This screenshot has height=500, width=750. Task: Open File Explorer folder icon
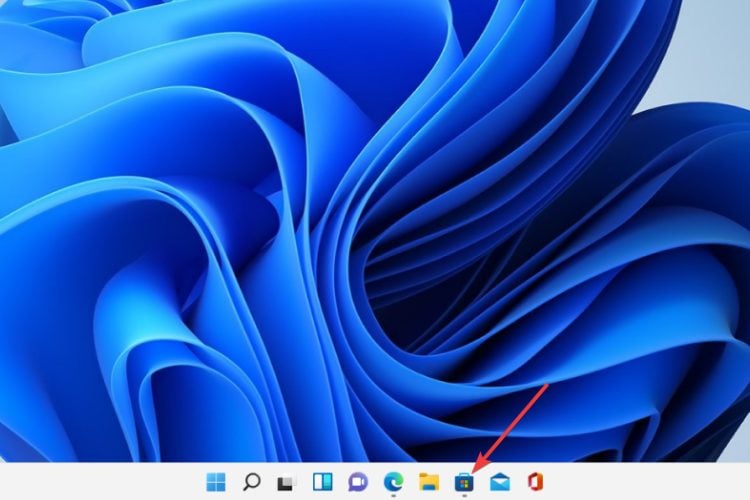click(x=429, y=482)
